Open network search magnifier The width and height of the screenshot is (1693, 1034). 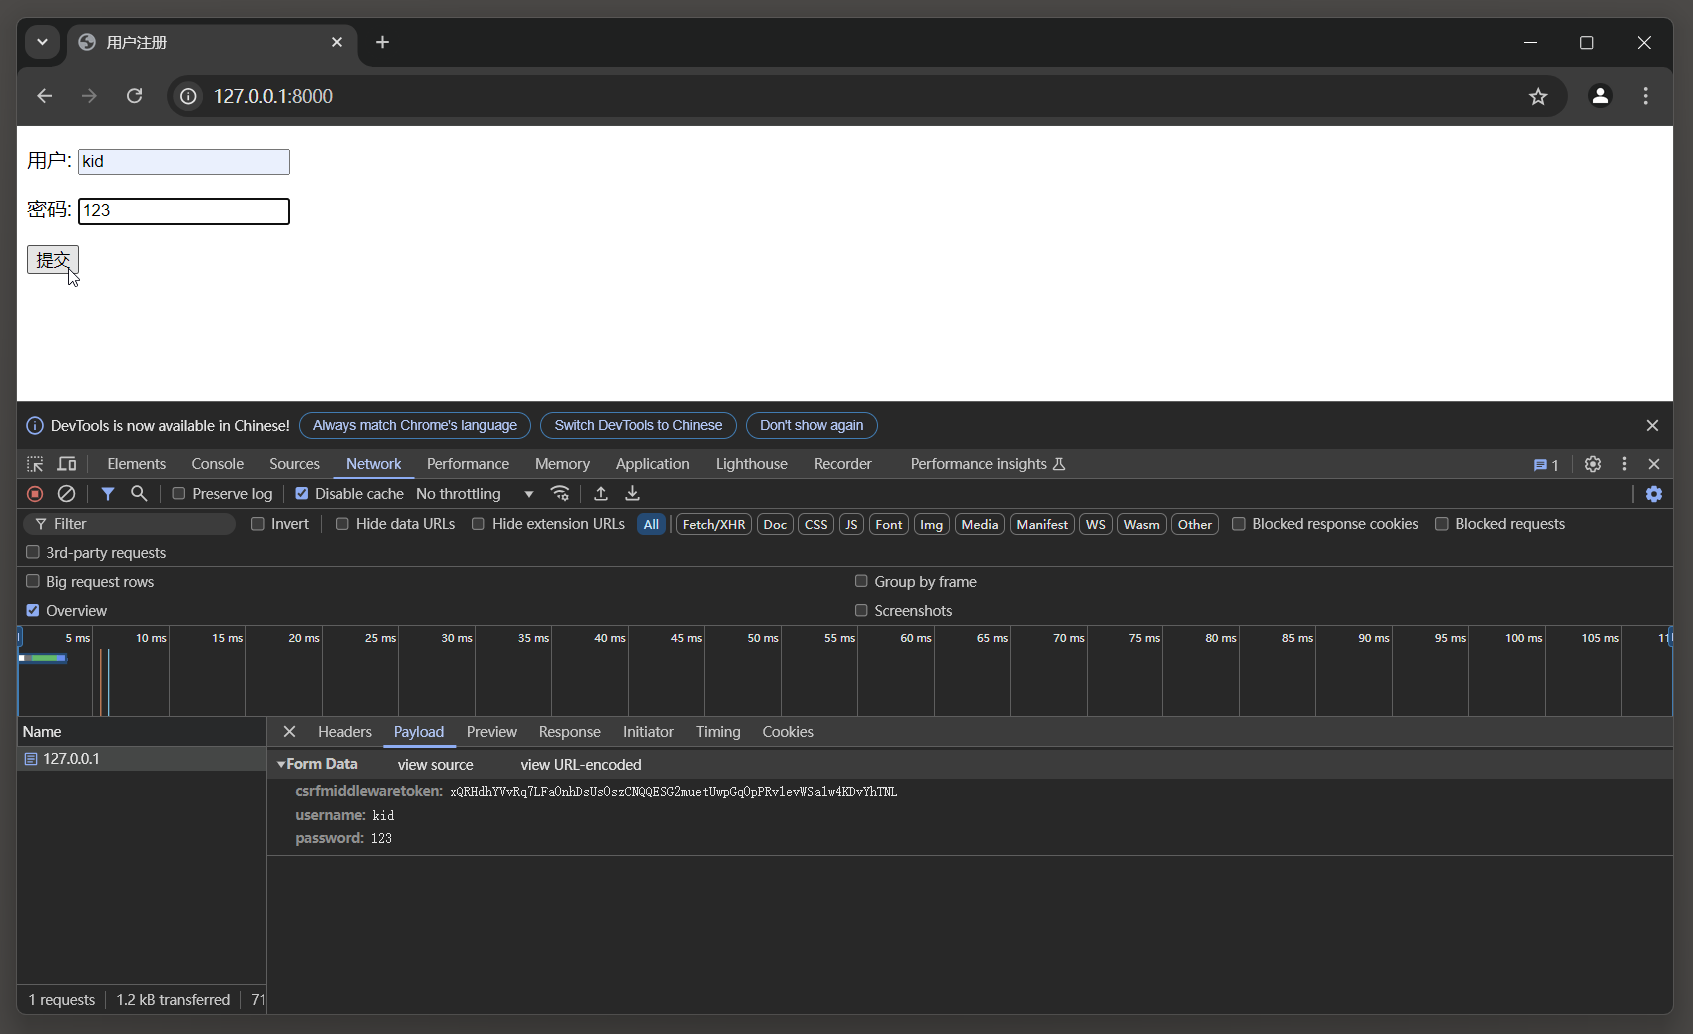coord(139,494)
